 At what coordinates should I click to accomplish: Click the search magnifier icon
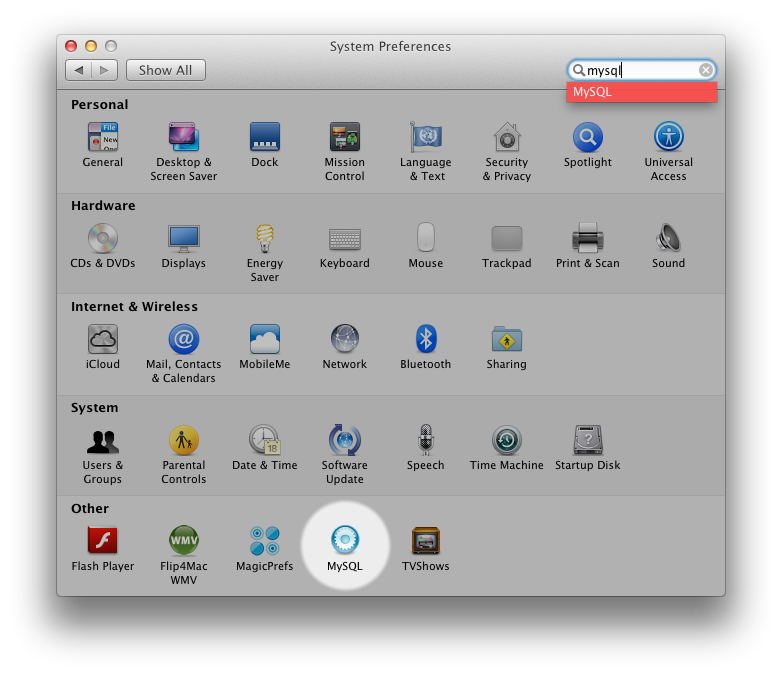click(x=579, y=70)
